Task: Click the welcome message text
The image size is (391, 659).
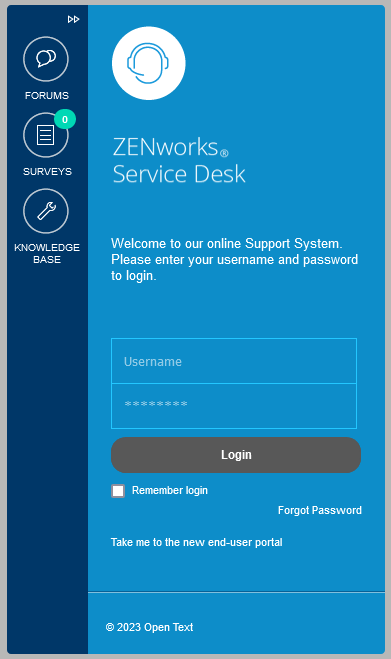Action: (x=234, y=259)
